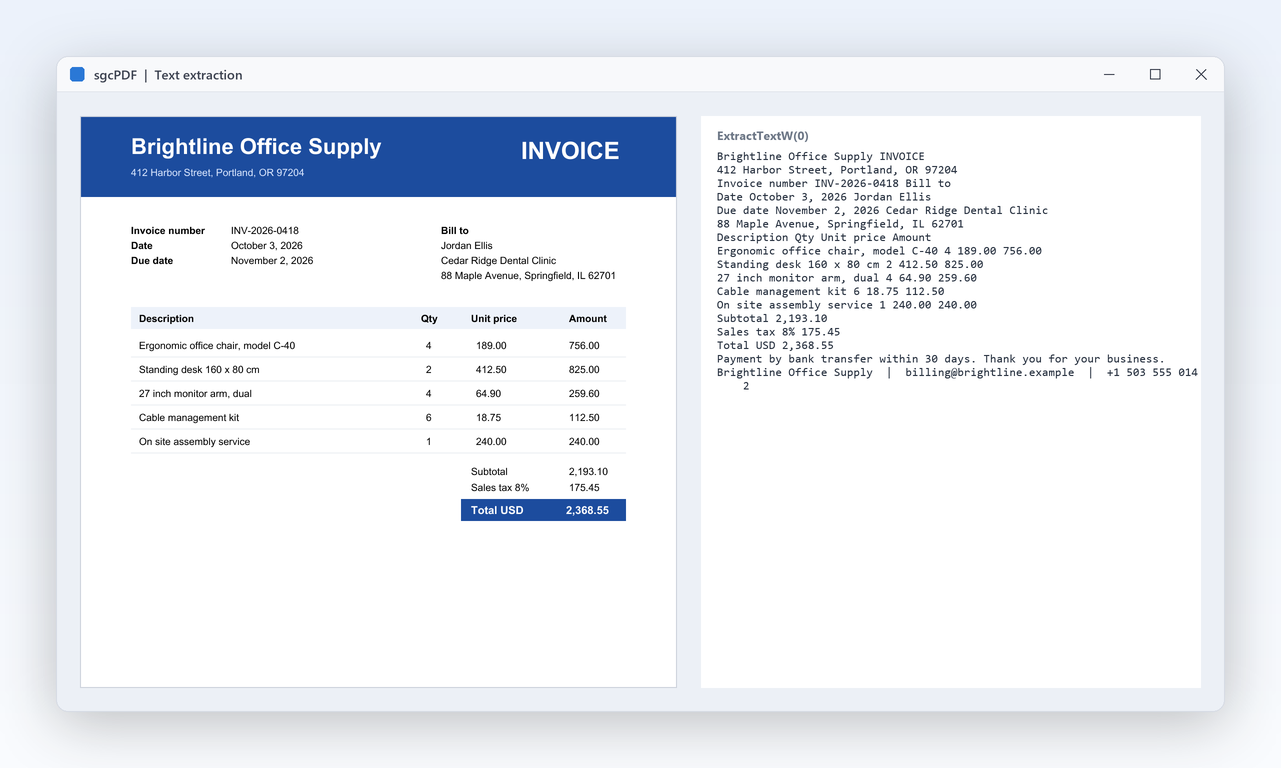Viewport: 1281px width, 768px height.
Task: Click the ExtractTextW(0) heading
Action: 763,136
